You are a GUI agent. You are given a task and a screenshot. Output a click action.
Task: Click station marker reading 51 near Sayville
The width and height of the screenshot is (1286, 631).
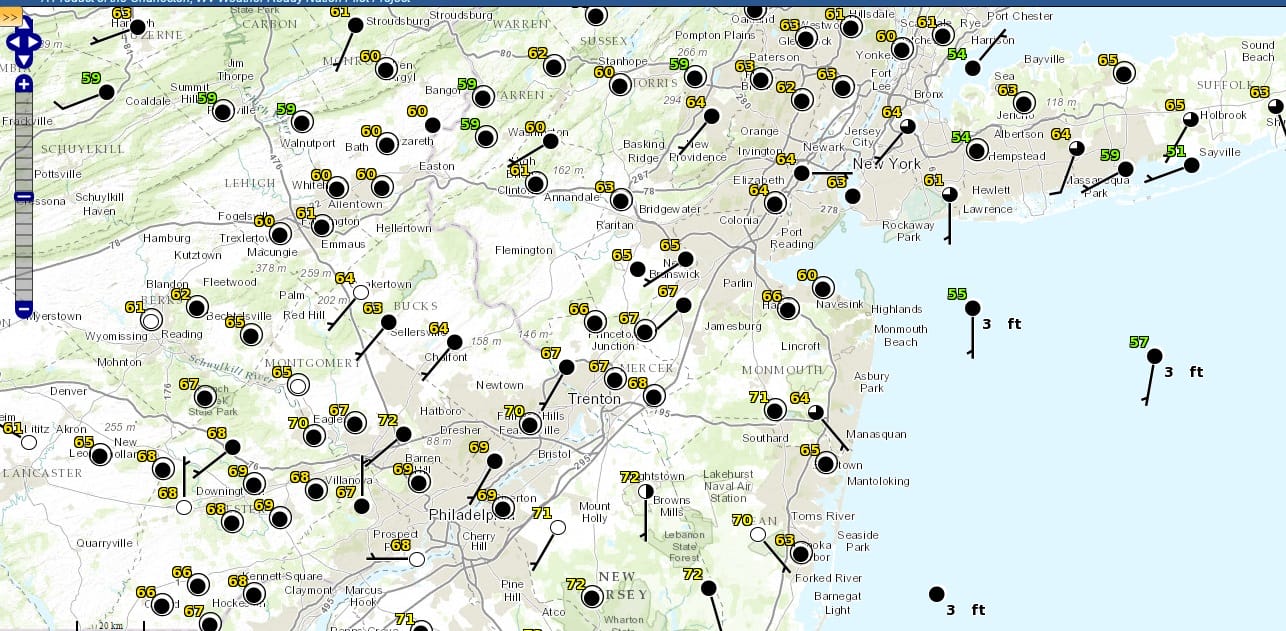pos(1191,165)
